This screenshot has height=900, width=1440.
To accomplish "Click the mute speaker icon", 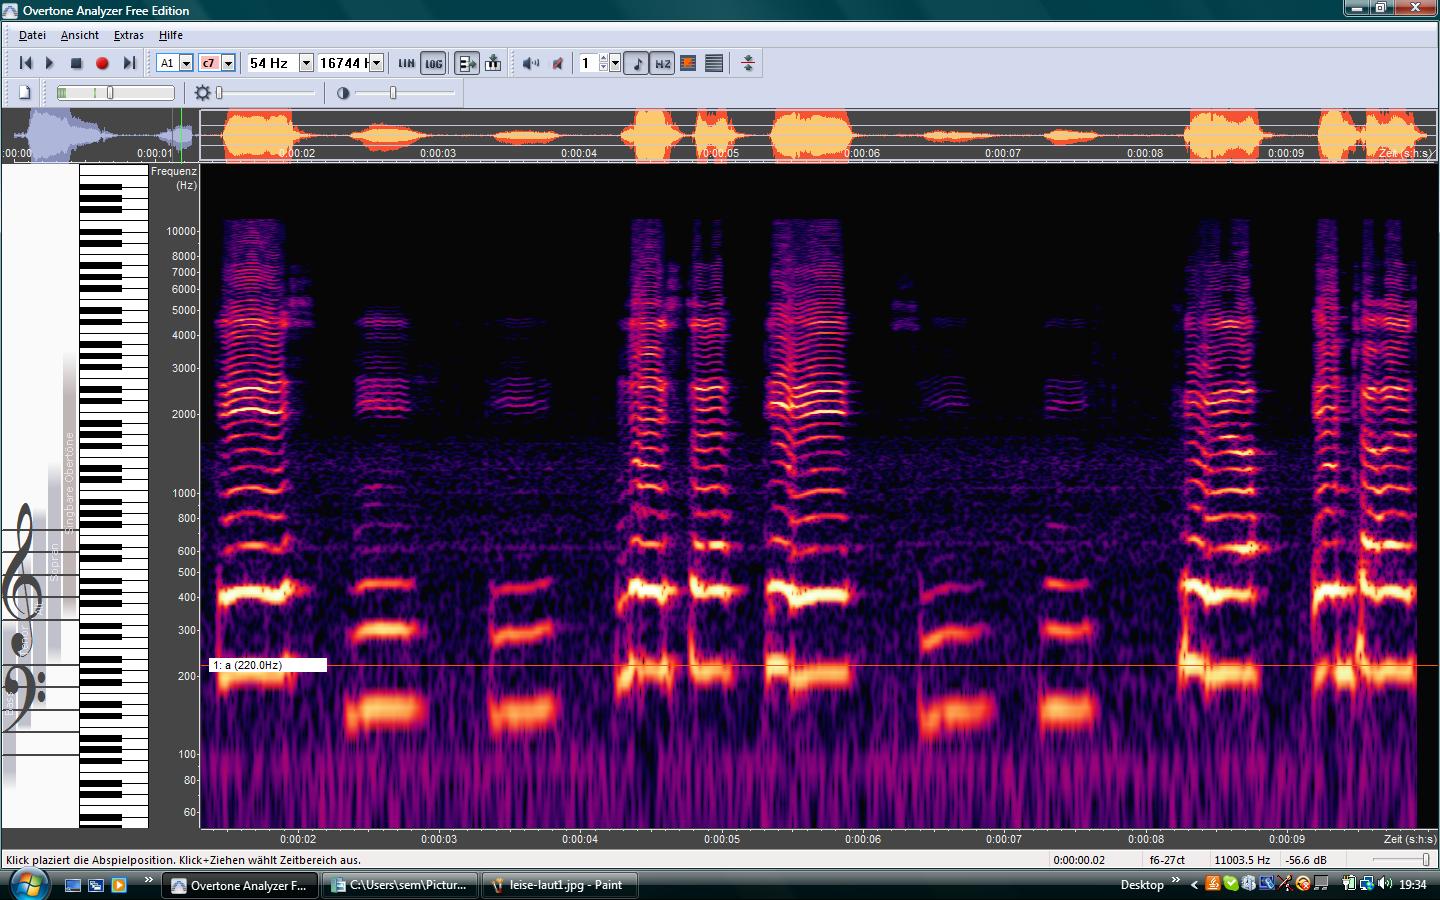I will (x=558, y=63).
